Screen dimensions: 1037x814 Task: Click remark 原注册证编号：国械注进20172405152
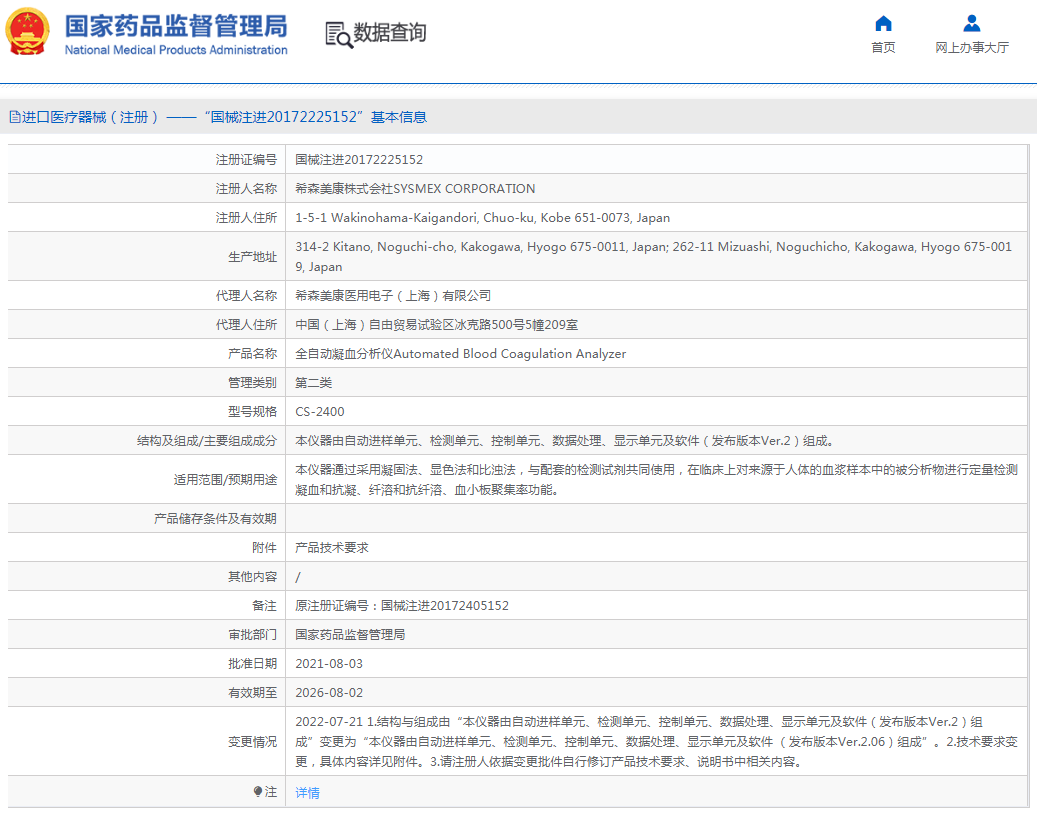point(402,606)
